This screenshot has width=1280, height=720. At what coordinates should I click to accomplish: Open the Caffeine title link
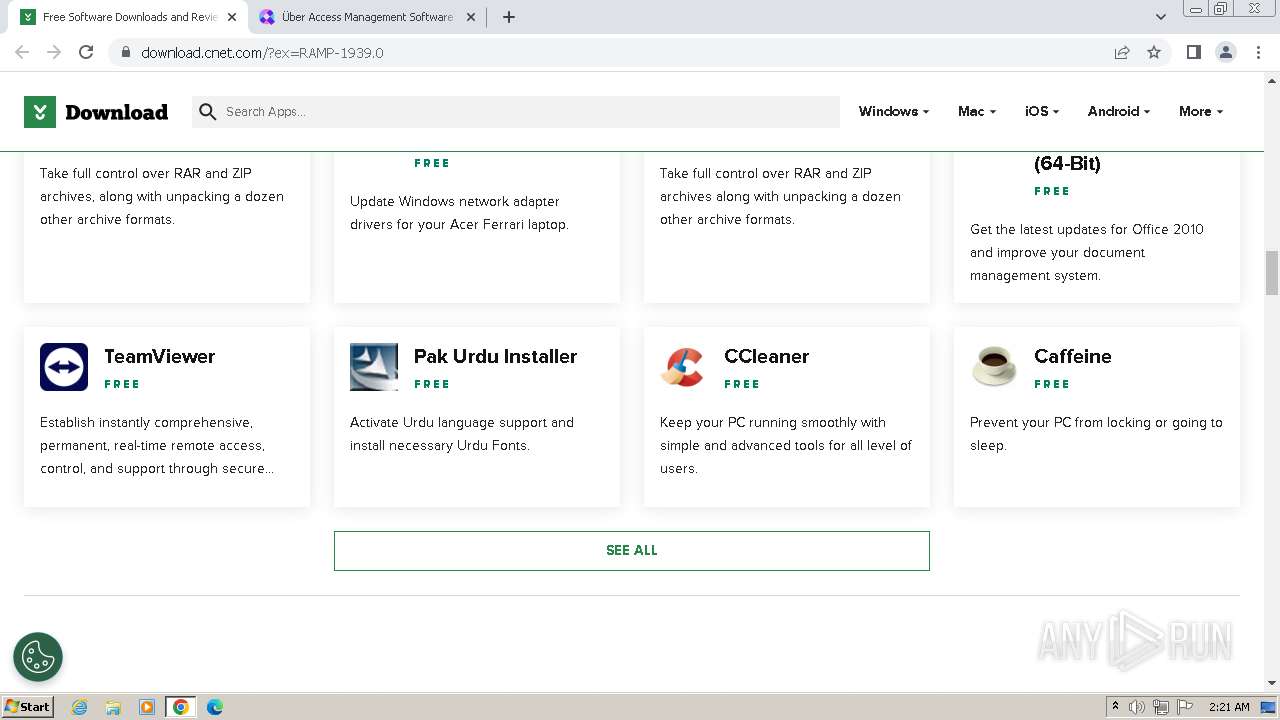(1072, 356)
